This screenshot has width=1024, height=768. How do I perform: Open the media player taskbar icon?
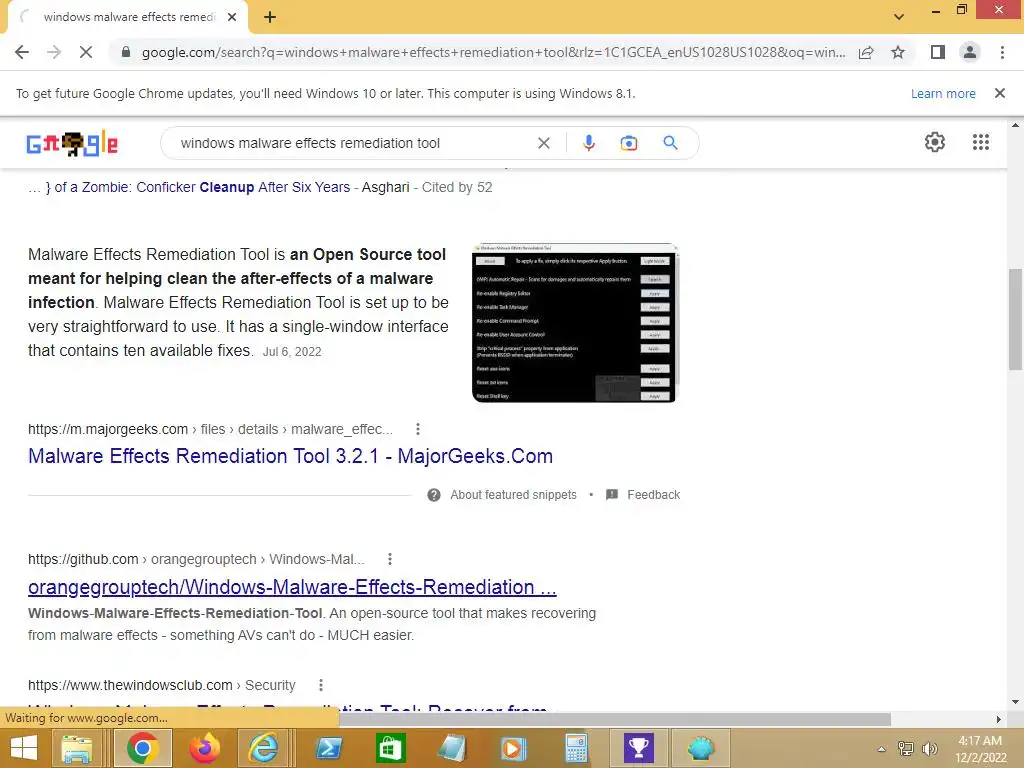(x=513, y=748)
